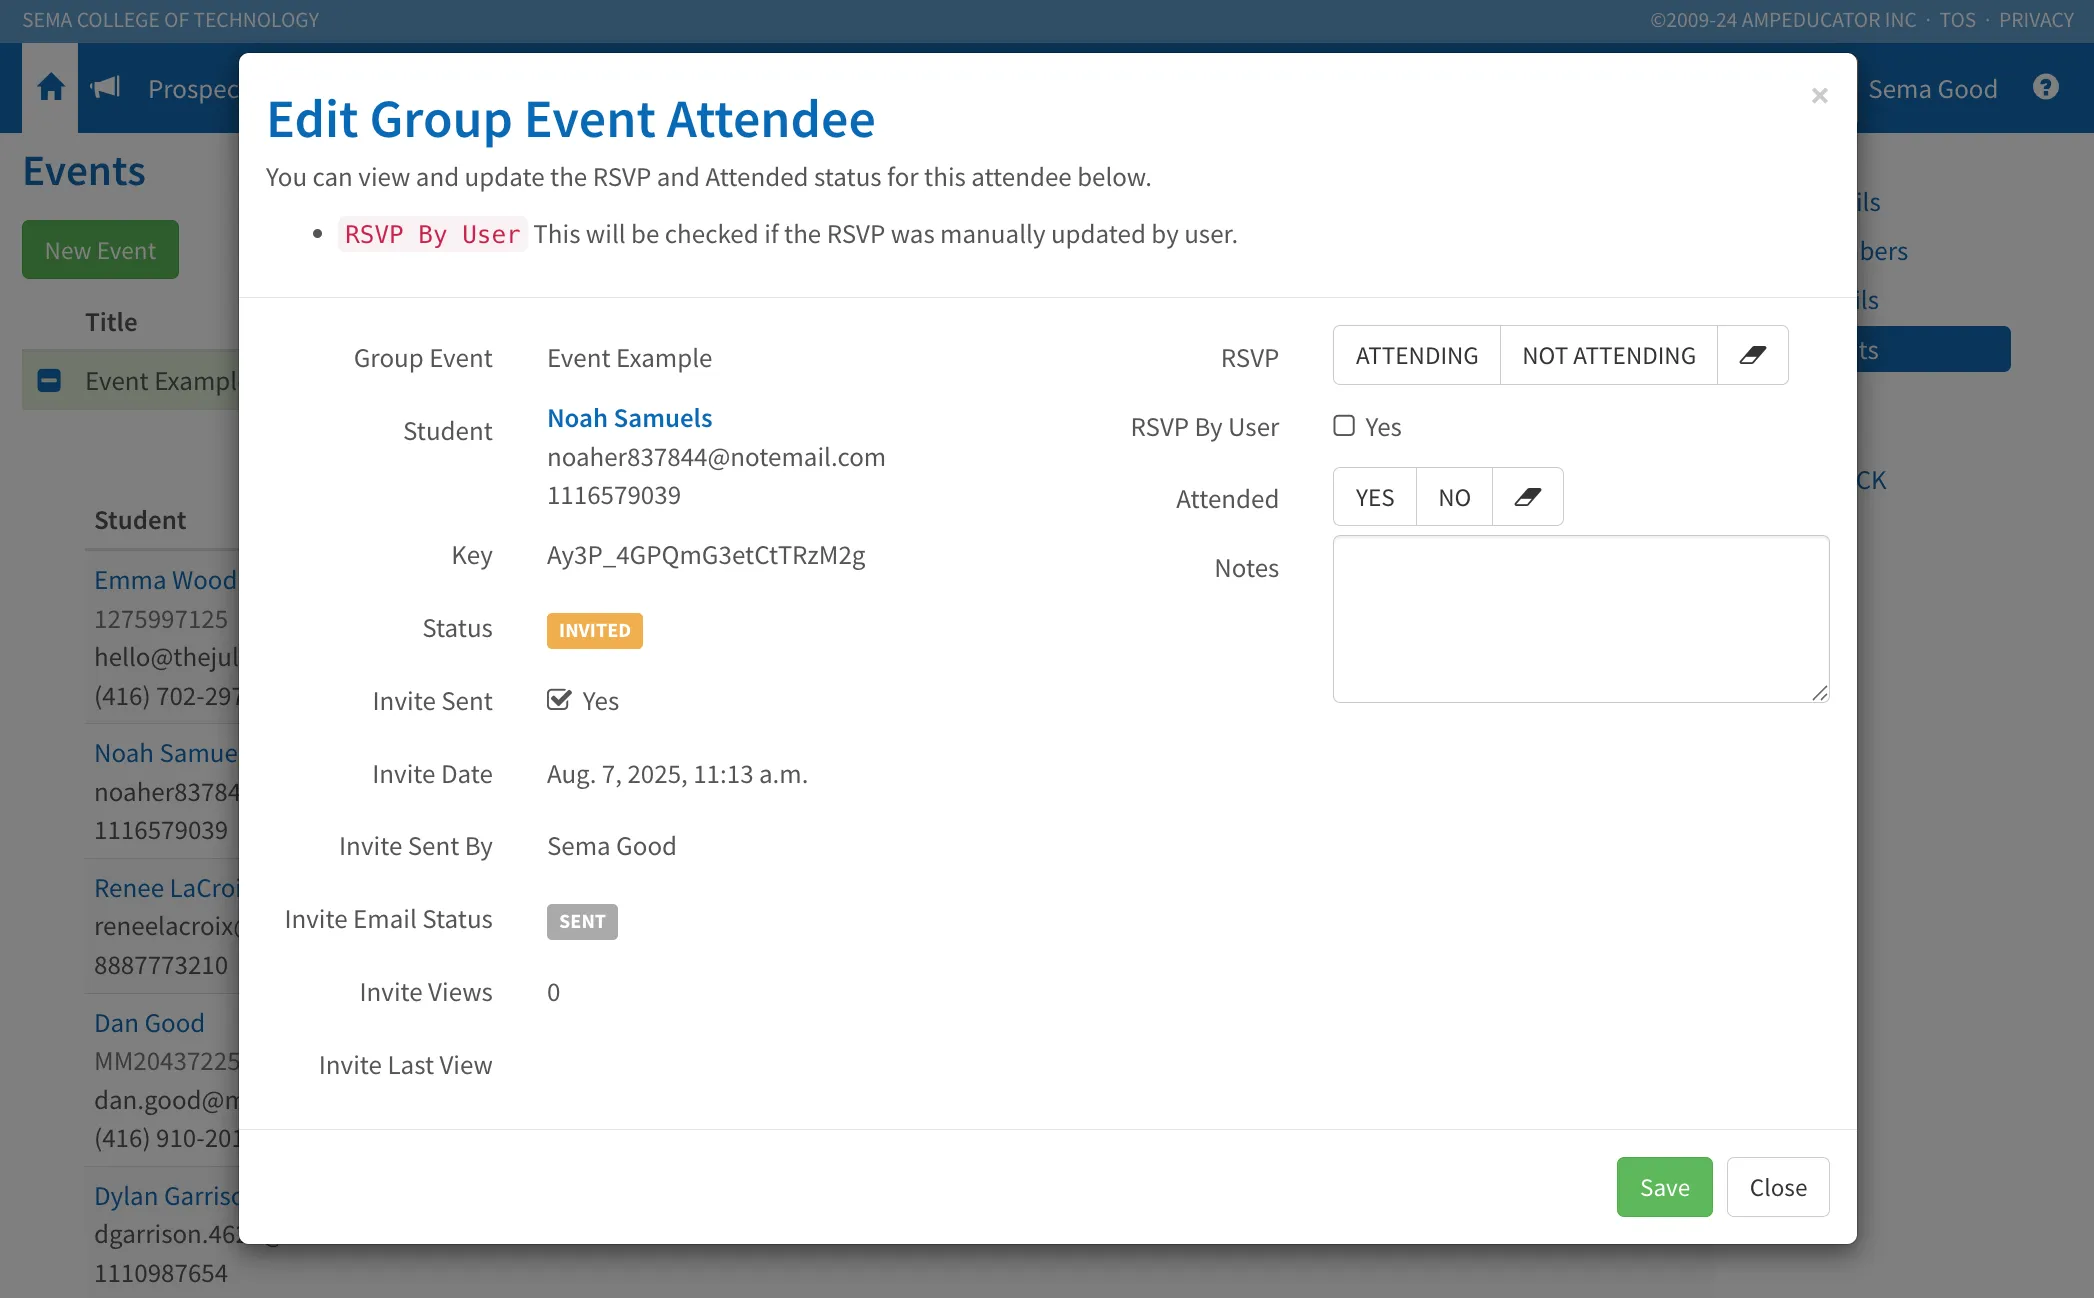Click into the Notes text area
This screenshot has width=2094, height=1298.
pos(1580,619)
